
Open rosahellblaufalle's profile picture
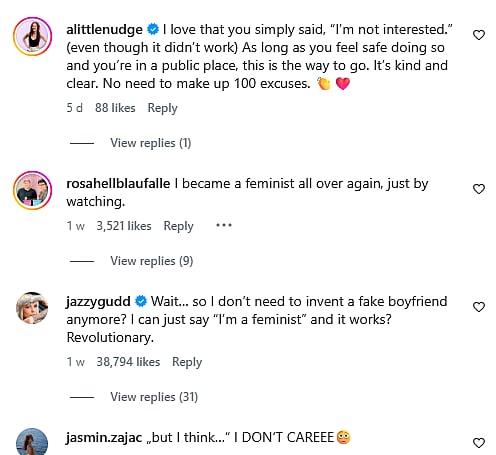tap(32, 190)
